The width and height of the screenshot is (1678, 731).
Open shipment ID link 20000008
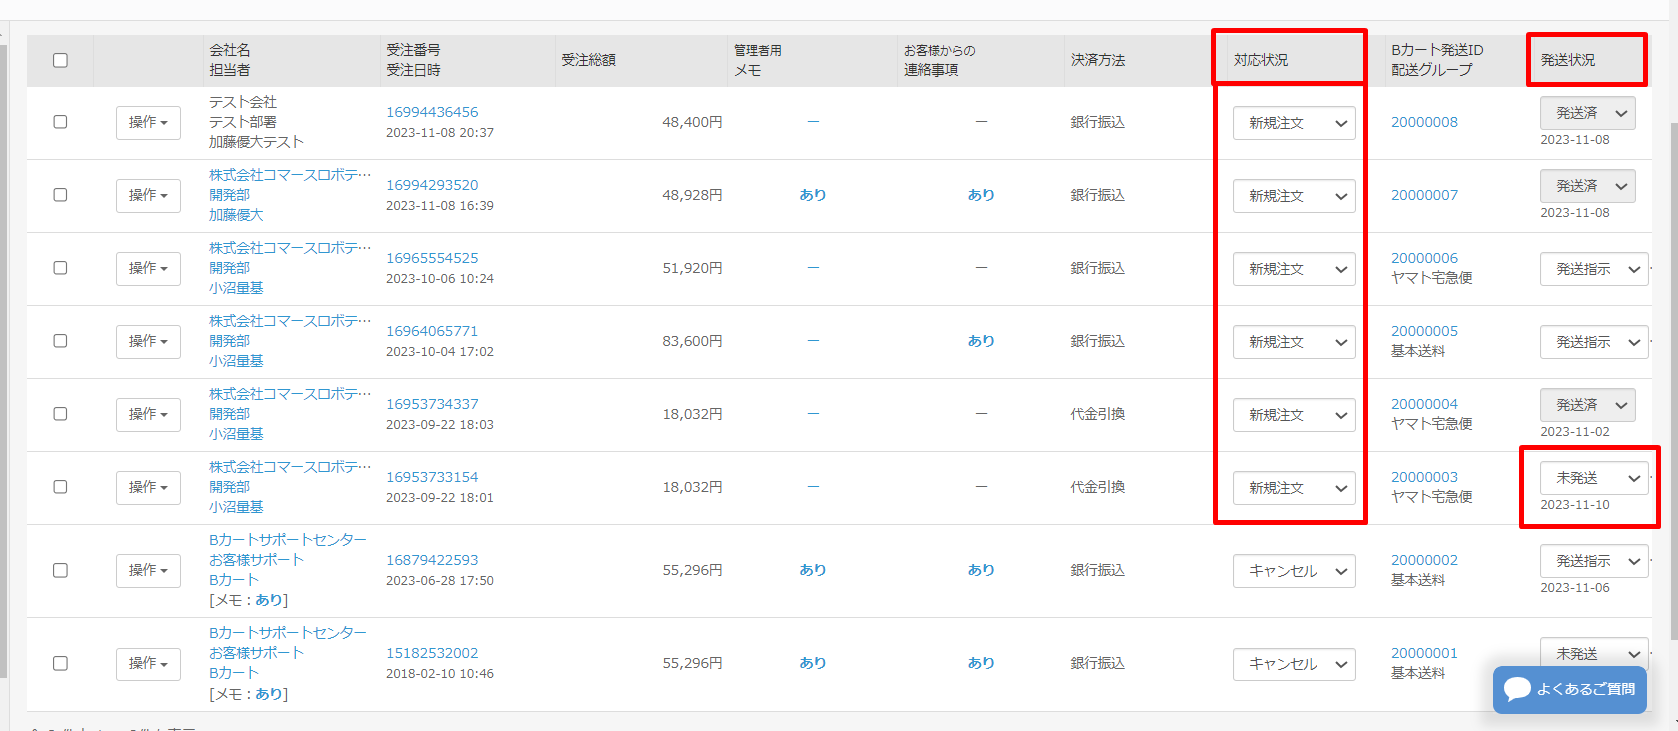(1424, 122)
